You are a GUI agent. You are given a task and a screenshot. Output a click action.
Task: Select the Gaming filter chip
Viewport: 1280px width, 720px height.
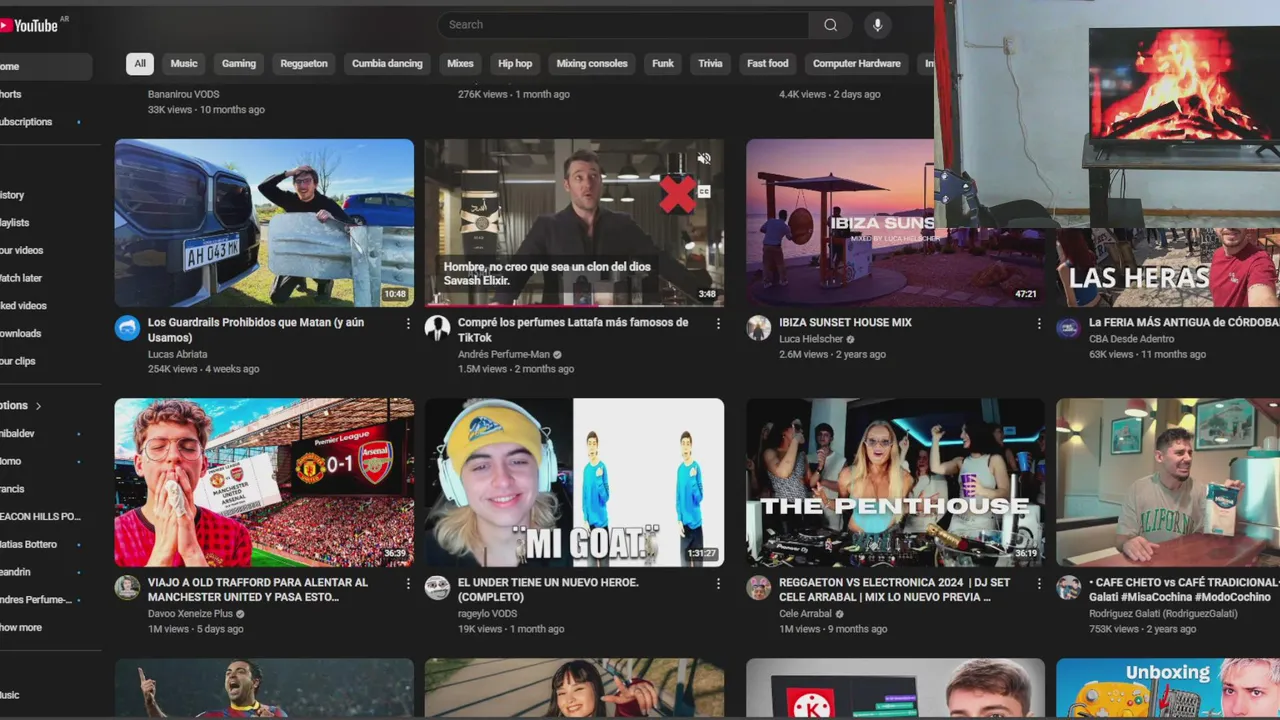click(239, 64)
